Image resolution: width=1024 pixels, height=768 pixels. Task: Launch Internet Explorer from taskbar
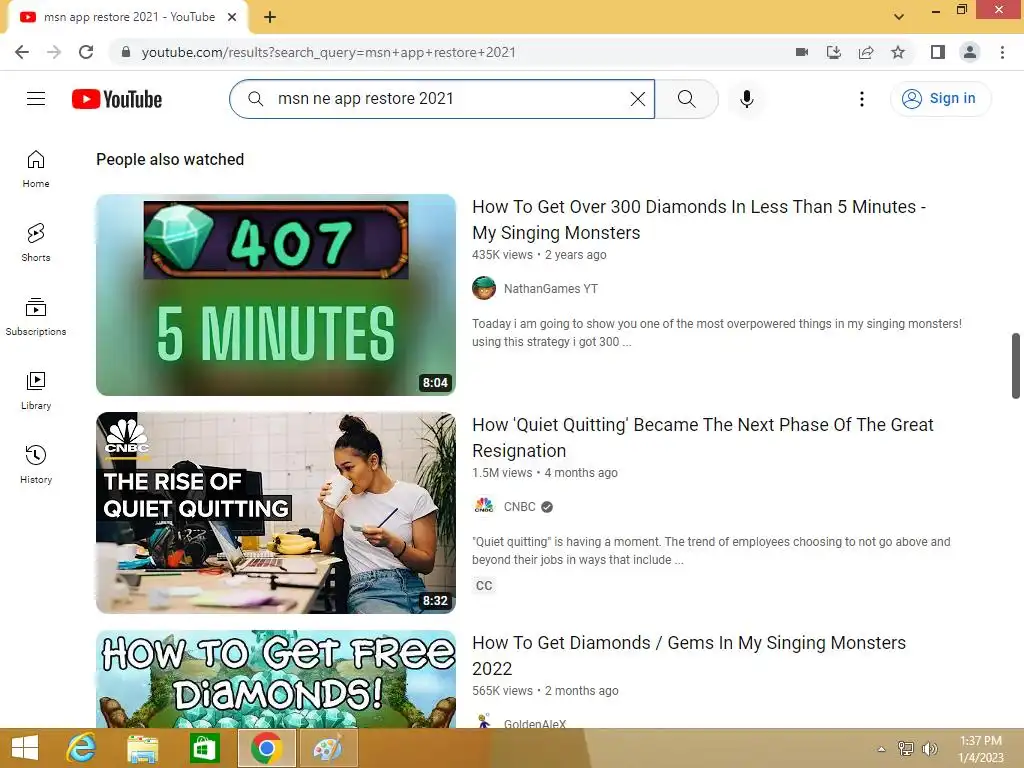point(82,748)
